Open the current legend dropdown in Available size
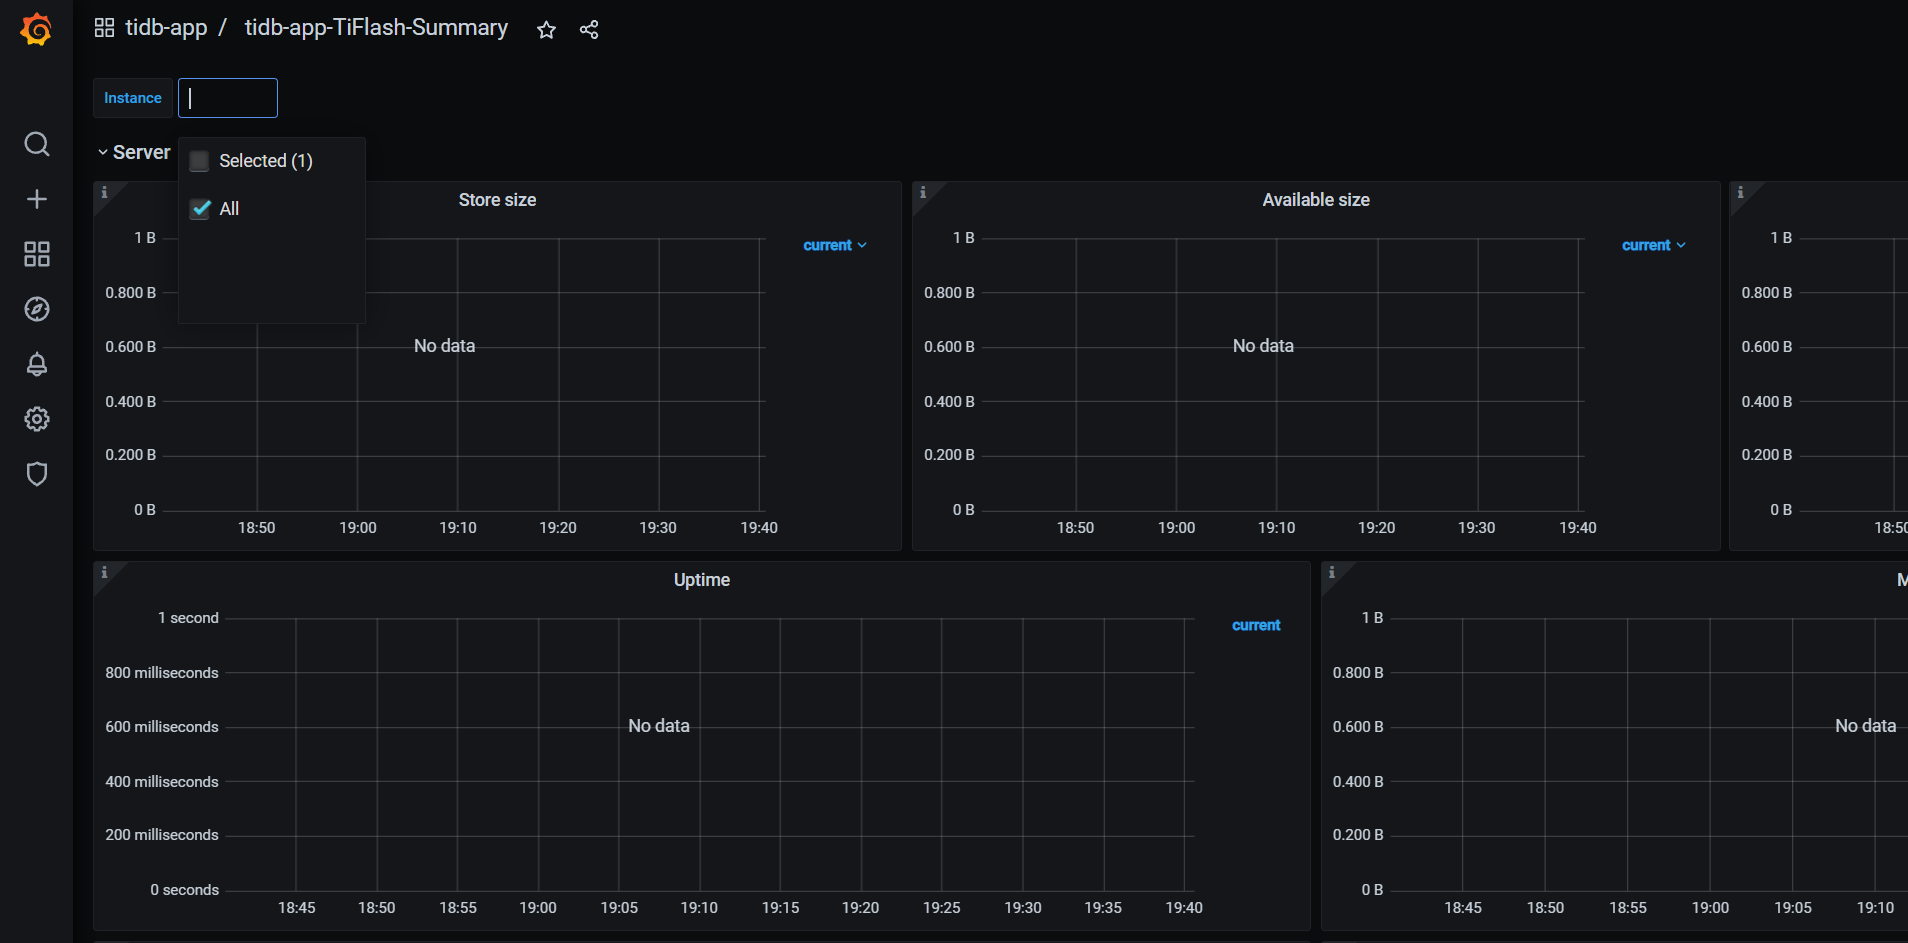The width and height of the screenshot is (1908, 943). point(1653,245)
